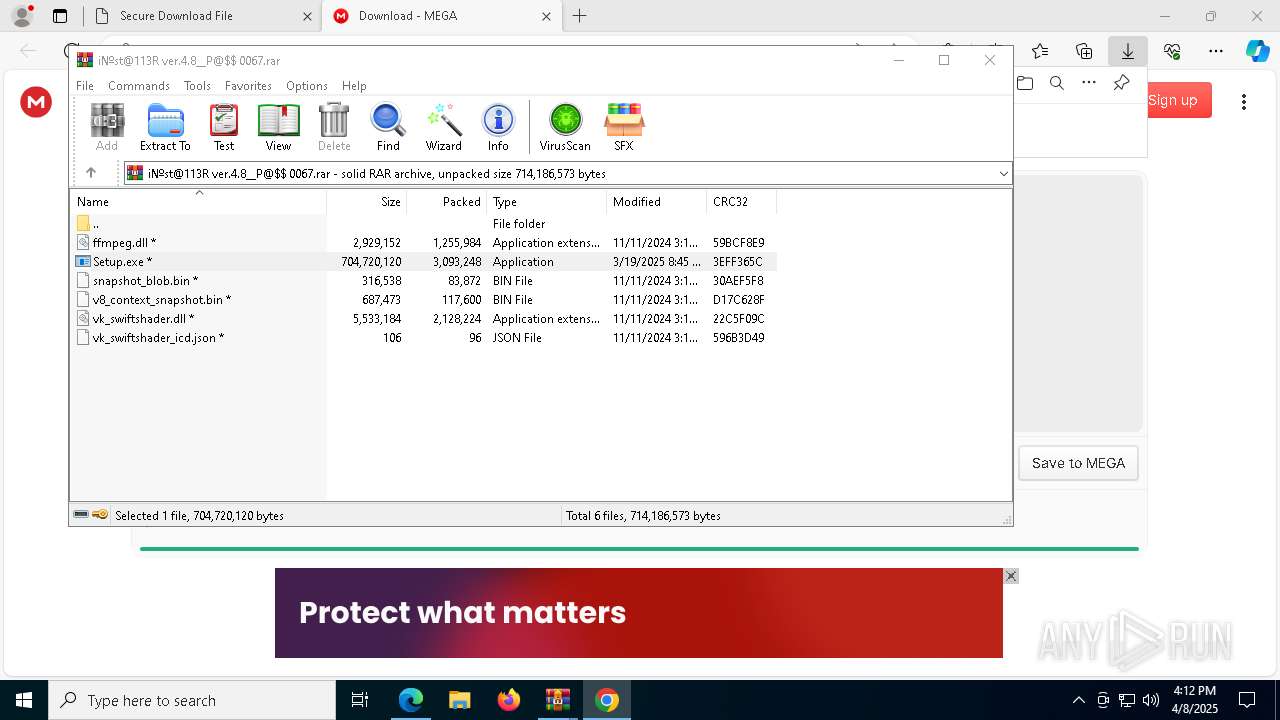
Task: Show archive Info
Action: (498, 127)
